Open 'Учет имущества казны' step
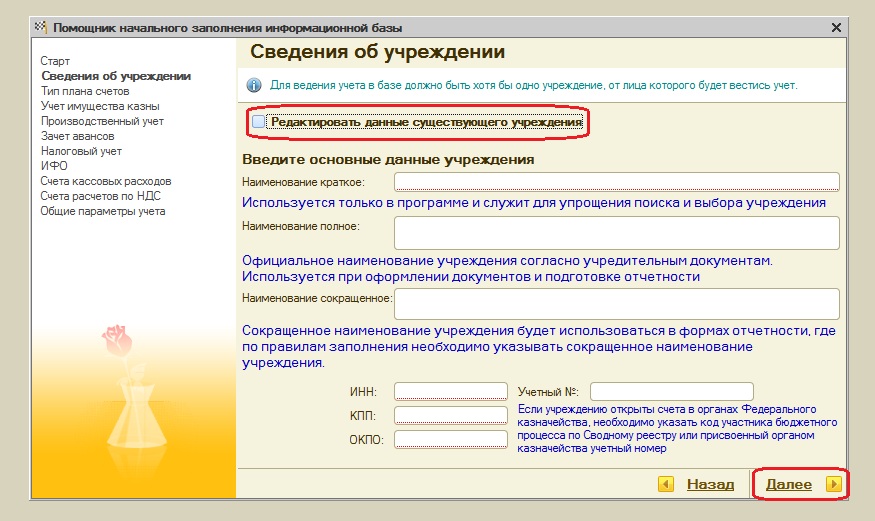 (100, 106)
